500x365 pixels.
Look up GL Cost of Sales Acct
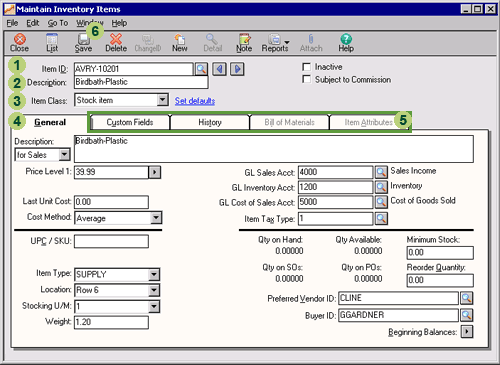point(381,202)
